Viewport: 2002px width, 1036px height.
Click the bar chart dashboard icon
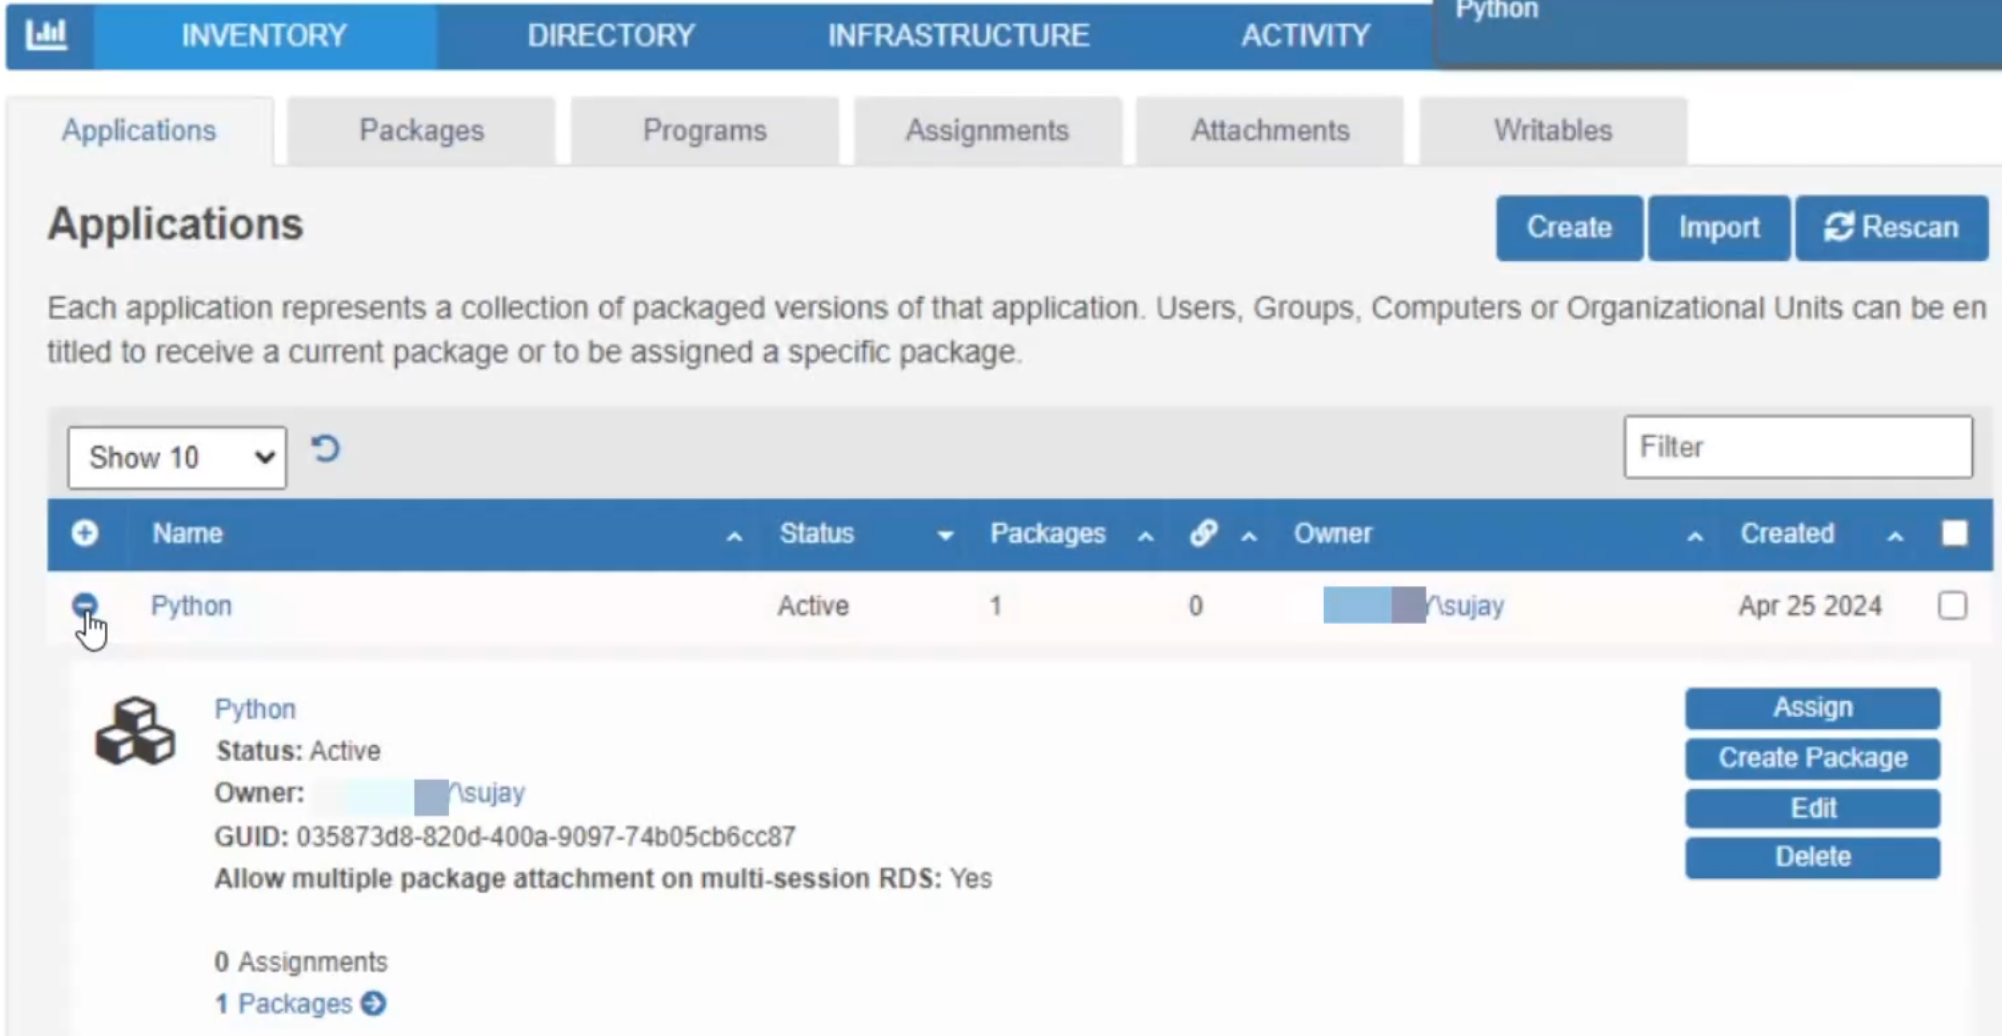[x=48, y=33]
